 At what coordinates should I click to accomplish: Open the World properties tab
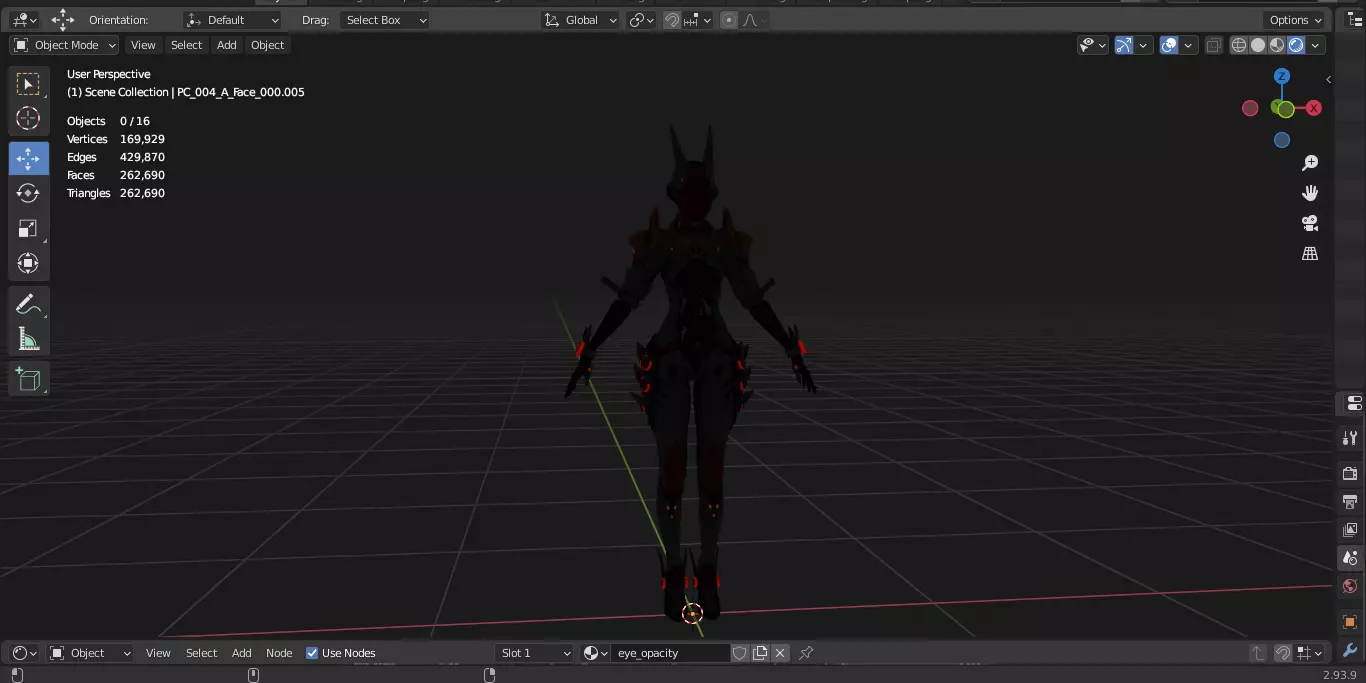(x=1350, y=586)
